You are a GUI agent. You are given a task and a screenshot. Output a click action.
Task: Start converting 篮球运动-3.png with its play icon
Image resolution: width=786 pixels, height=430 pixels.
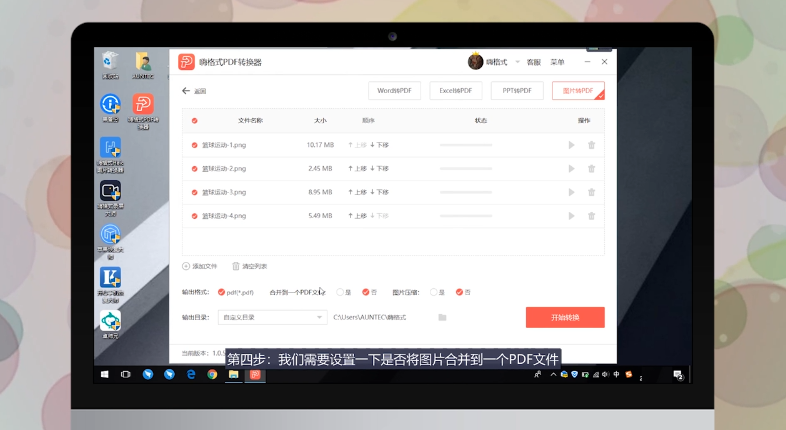[x=571, y=192]
